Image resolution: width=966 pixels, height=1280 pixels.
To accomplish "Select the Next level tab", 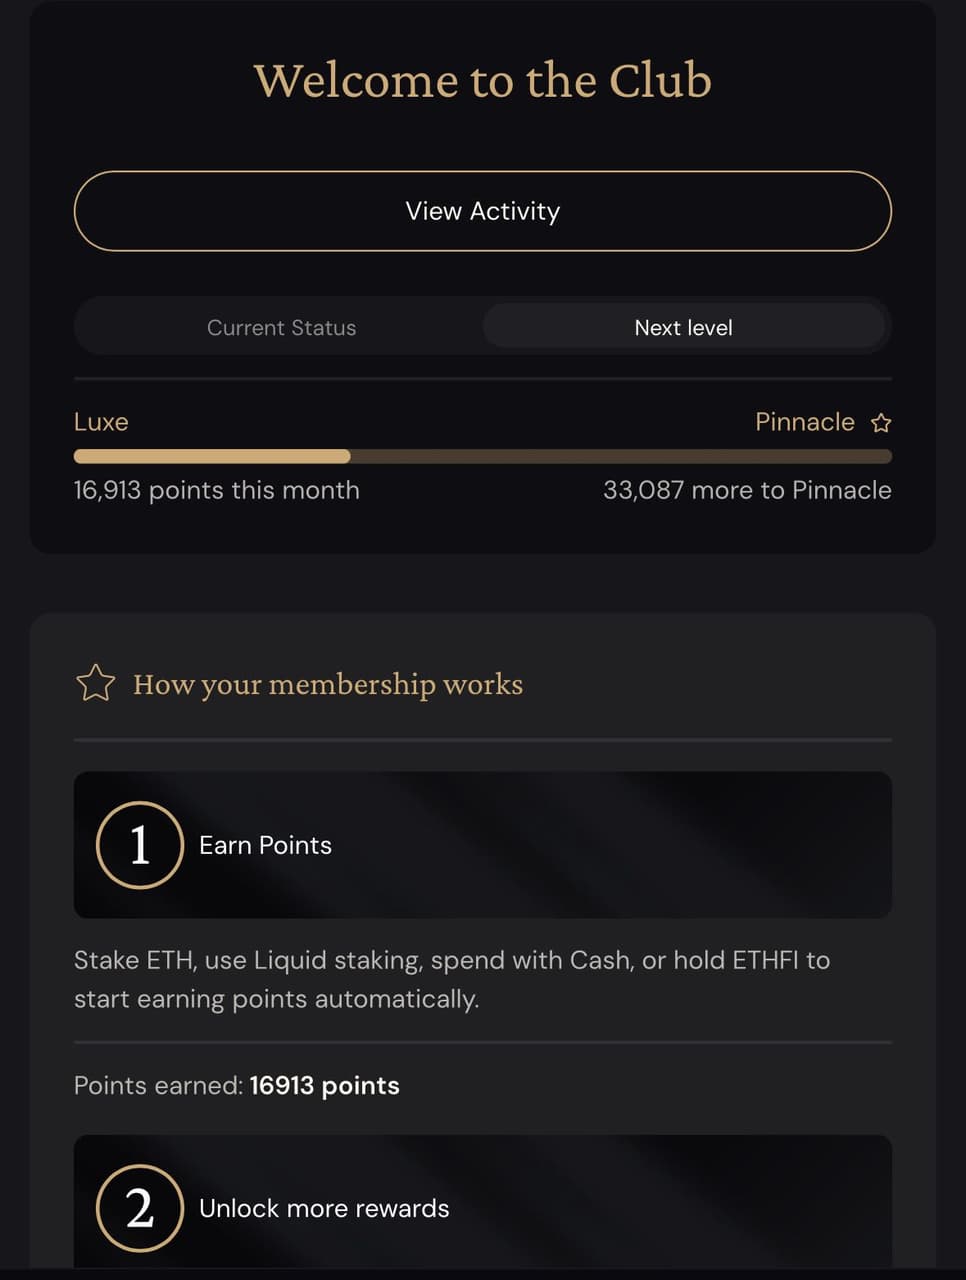I will [683, 328].
